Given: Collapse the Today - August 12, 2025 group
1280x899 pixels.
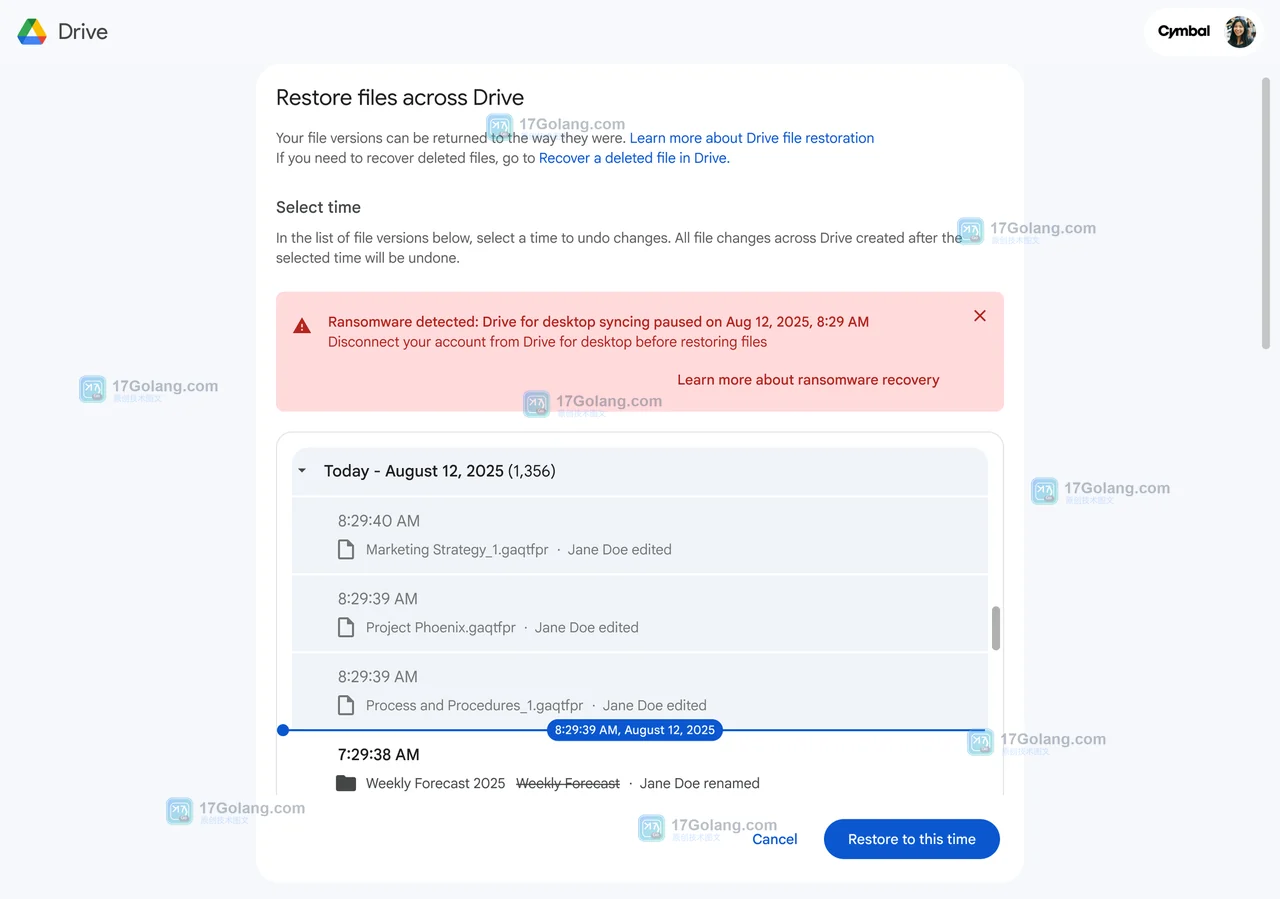Looking at the screenshot, I should coord(301,471).
